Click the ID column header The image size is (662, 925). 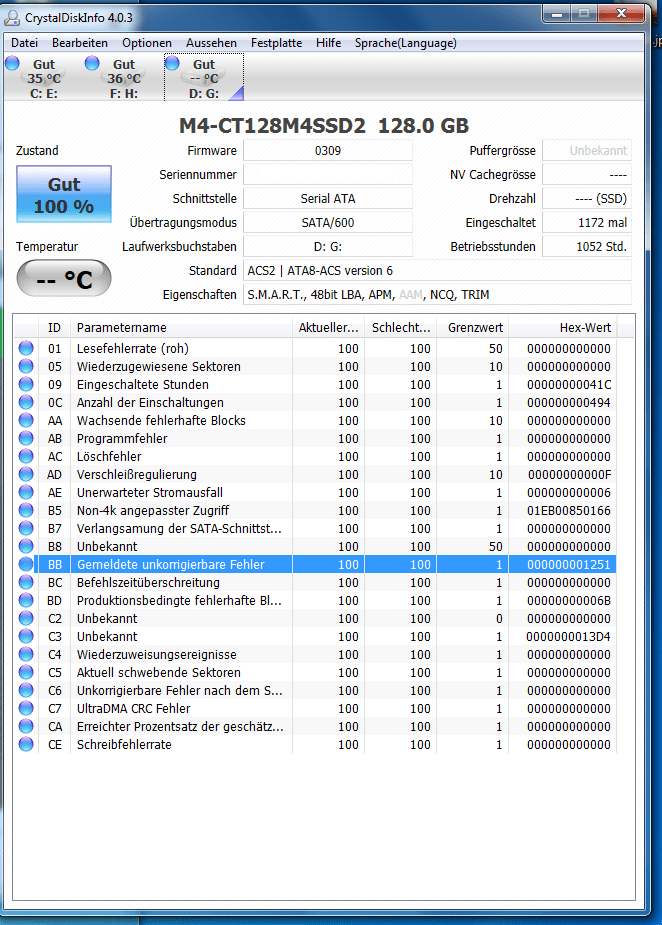(54, 327)
